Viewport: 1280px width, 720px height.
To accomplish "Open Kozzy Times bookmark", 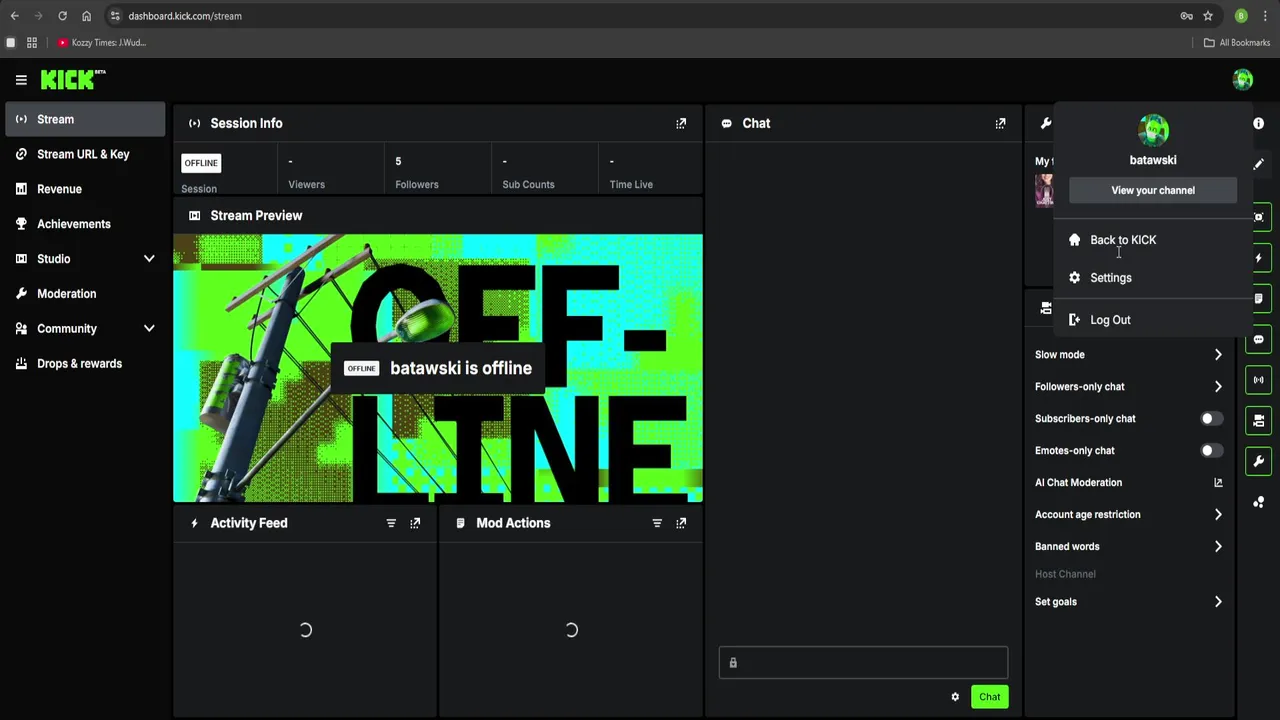I will click(x=101, y=43).
